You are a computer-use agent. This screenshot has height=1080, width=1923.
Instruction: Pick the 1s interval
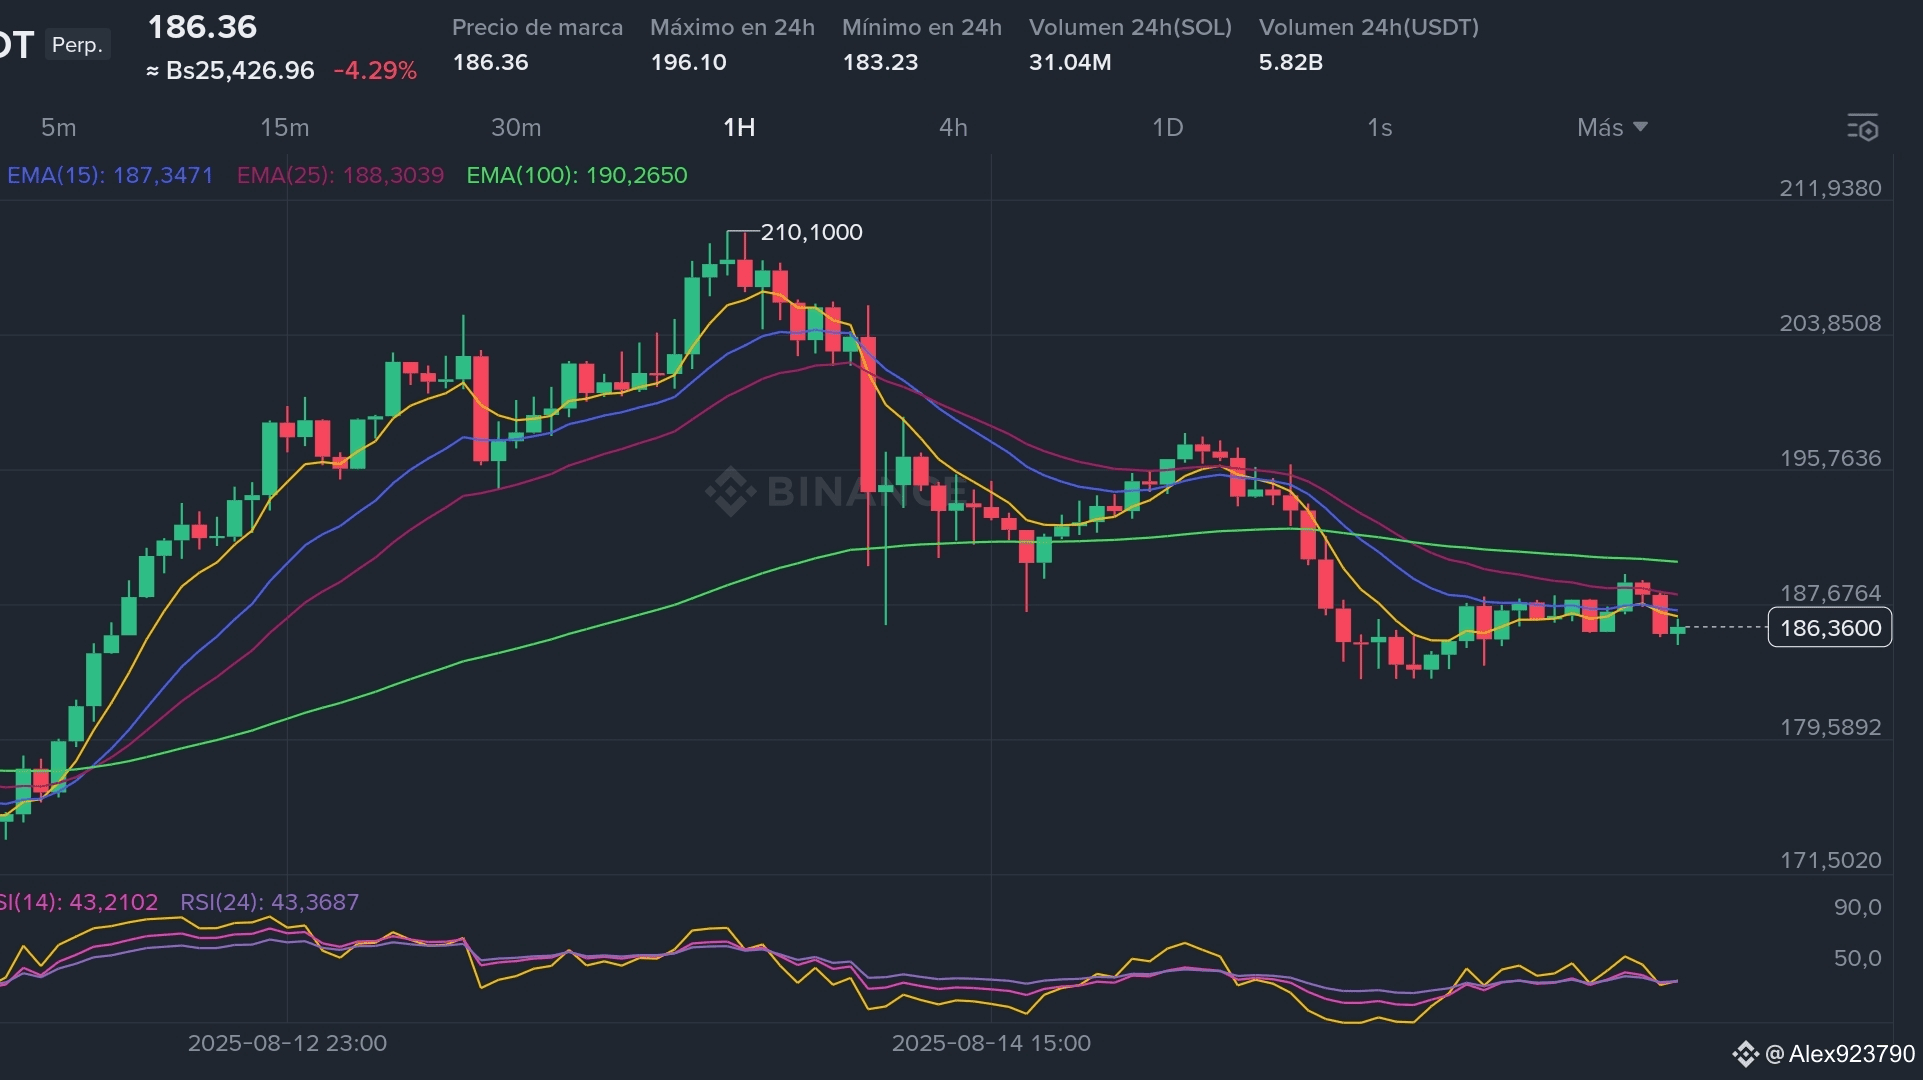pos(1379,128)
